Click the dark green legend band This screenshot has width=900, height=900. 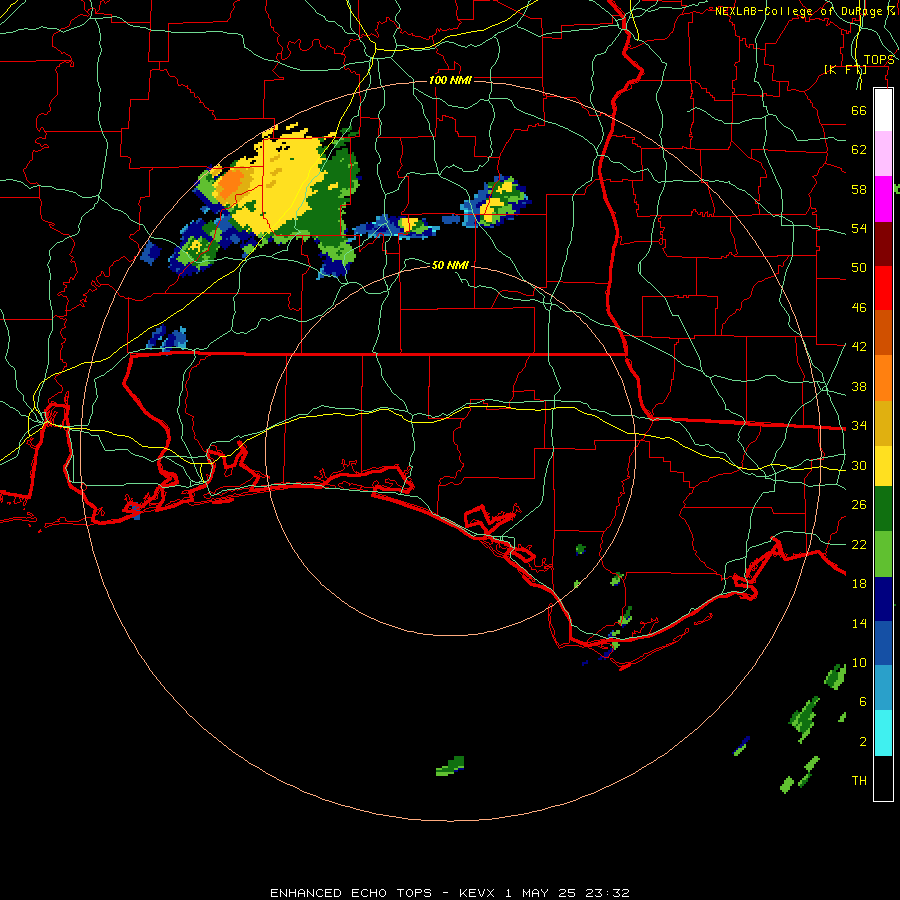883,509
